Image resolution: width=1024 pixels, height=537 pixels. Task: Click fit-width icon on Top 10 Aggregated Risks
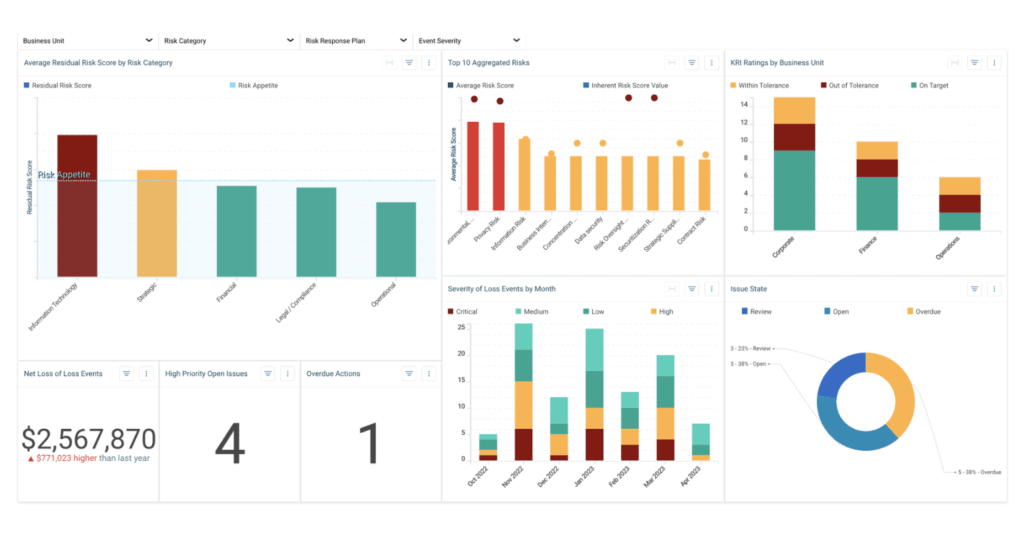(x=671, y=63)
